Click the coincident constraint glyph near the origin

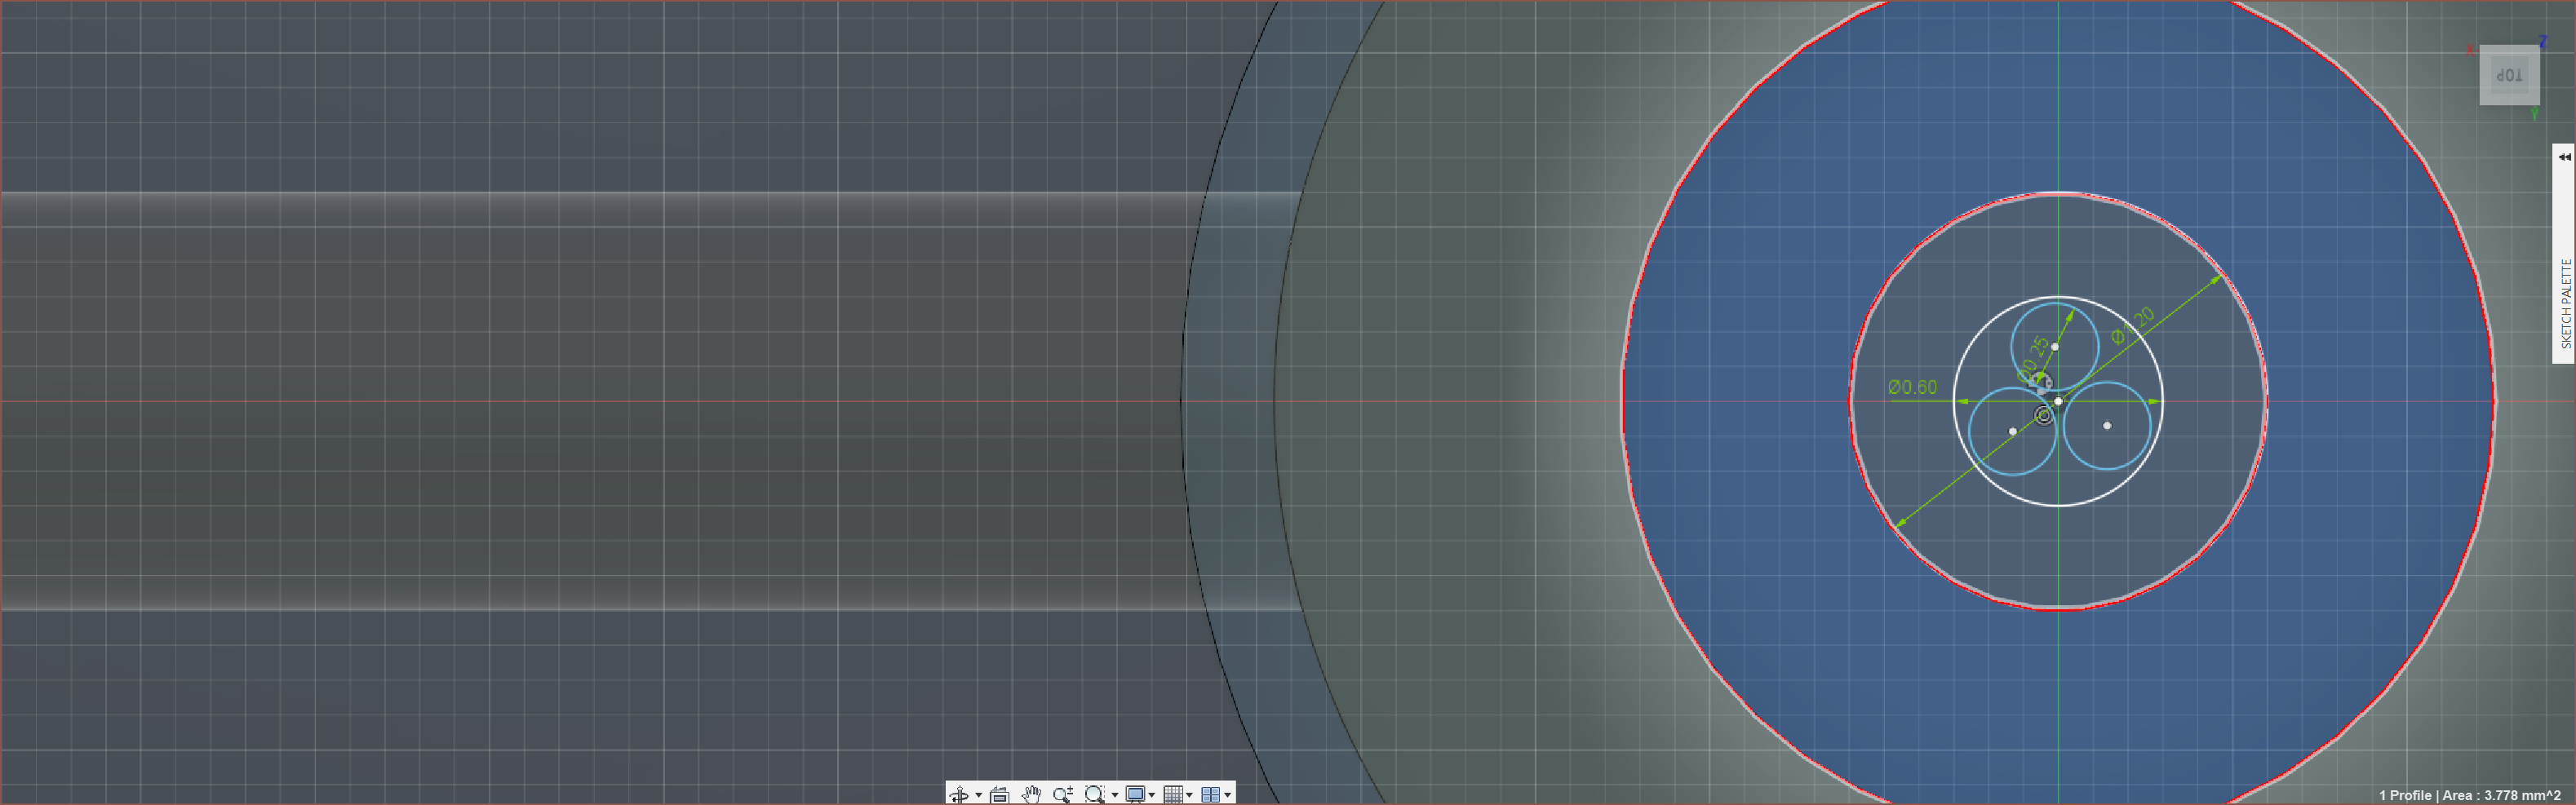click(x=2044, y=415)
